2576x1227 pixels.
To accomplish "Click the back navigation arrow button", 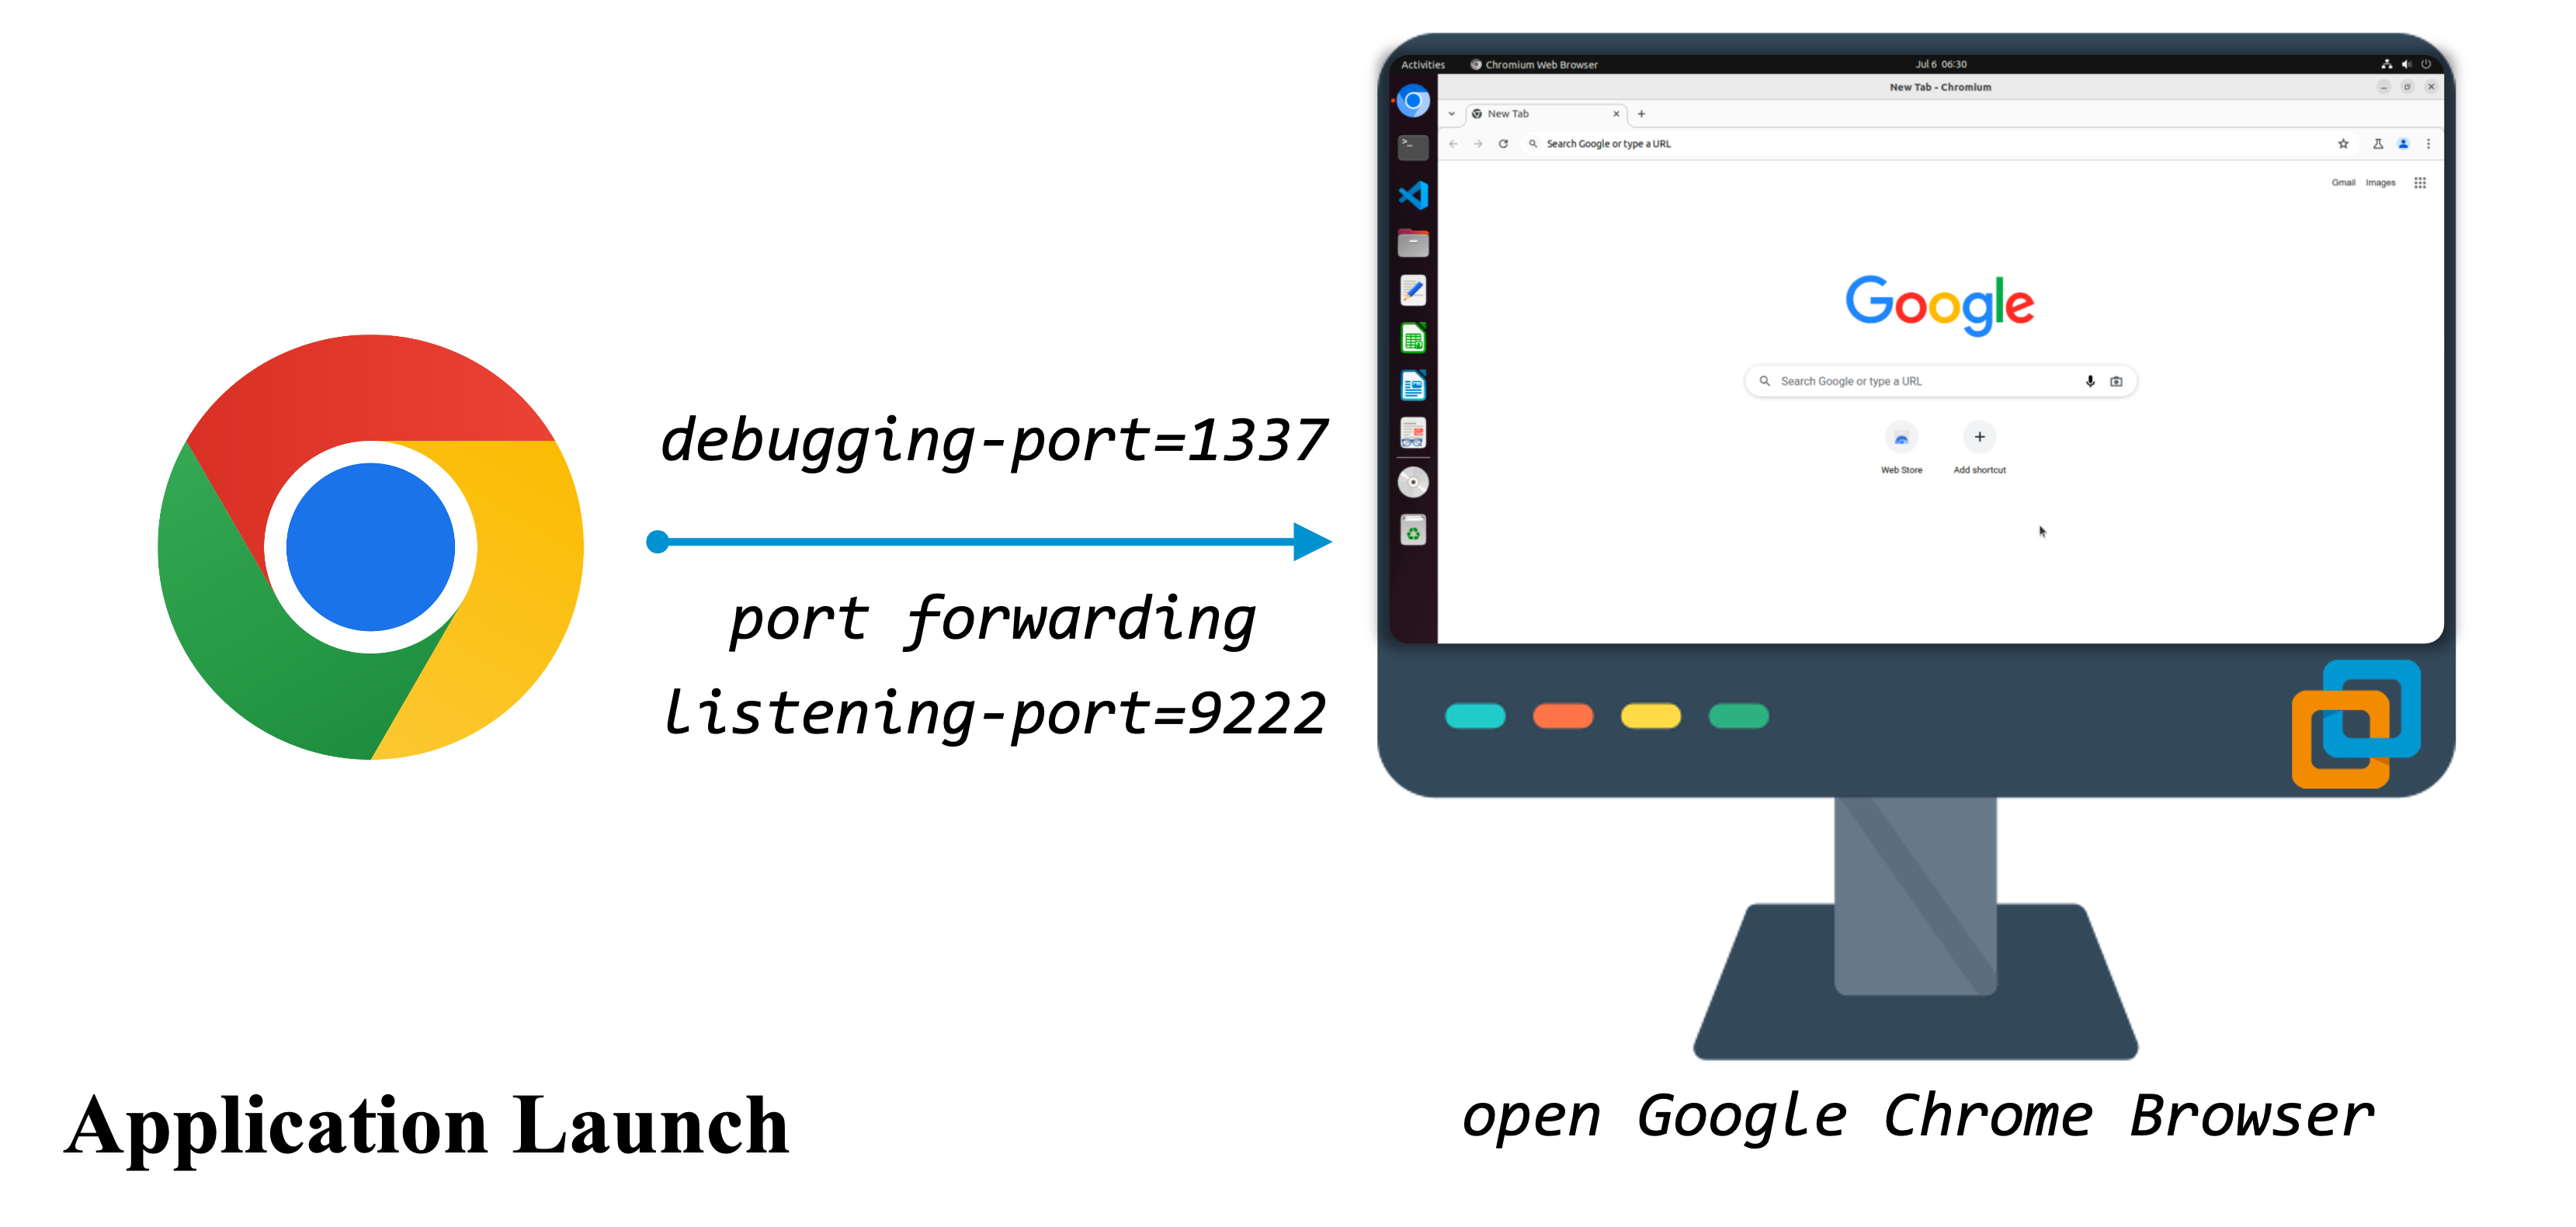I will tap(1453, 143).
